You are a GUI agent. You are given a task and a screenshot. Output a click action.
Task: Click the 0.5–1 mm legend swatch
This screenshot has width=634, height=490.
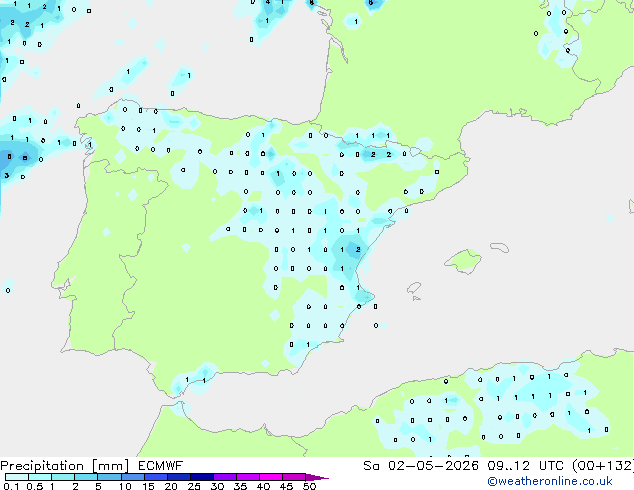pyautogui.click(x=40, y=477)
